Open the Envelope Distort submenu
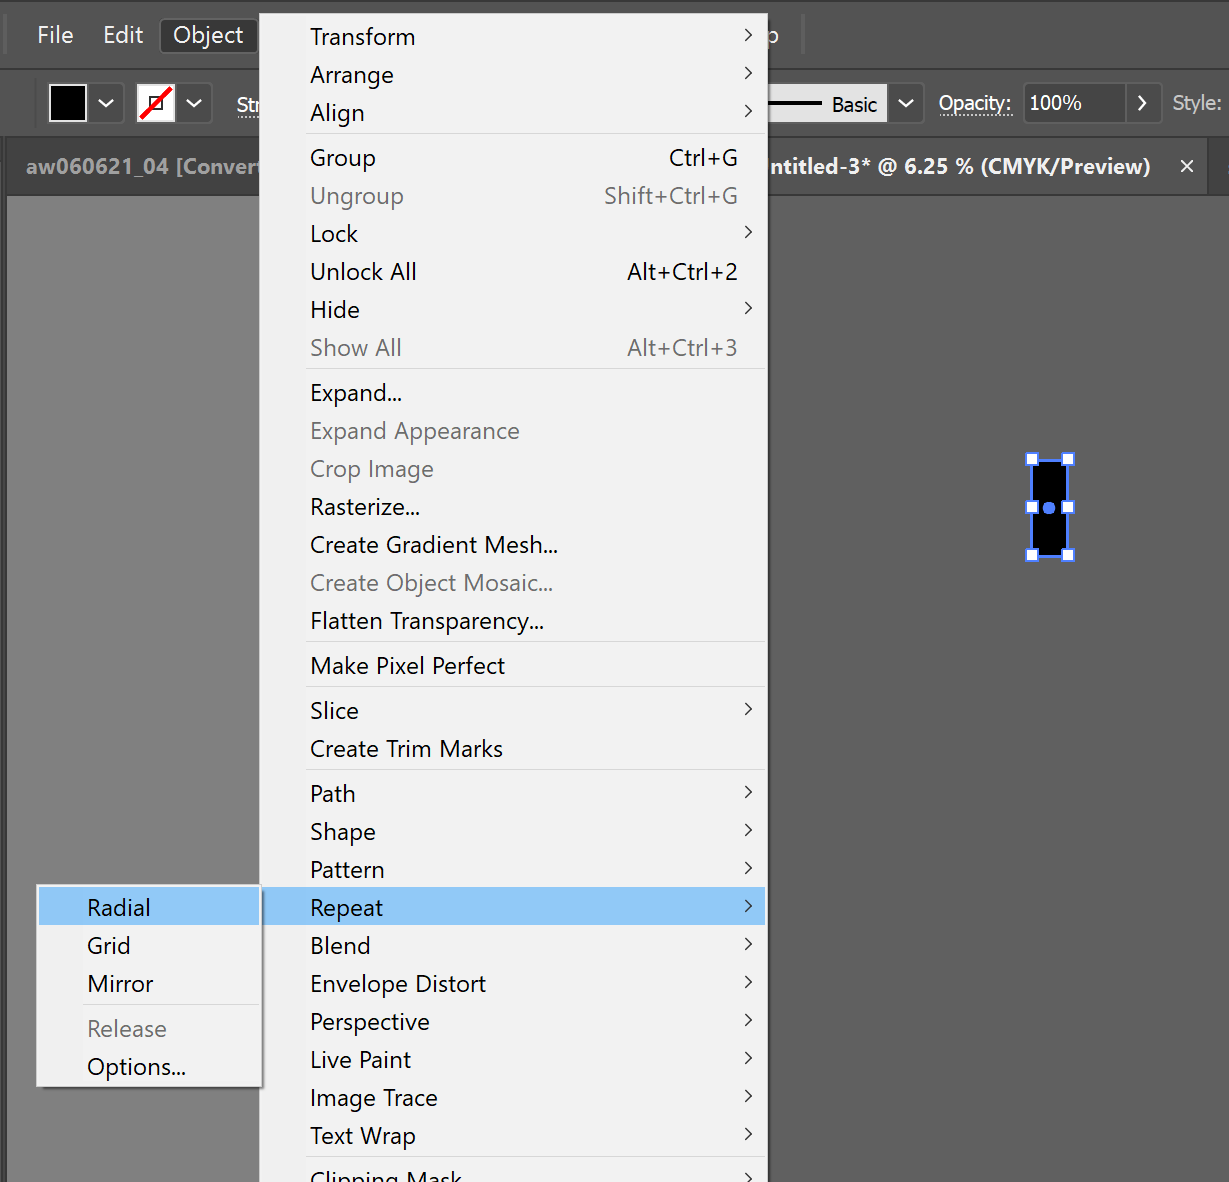 pos(397,983)
